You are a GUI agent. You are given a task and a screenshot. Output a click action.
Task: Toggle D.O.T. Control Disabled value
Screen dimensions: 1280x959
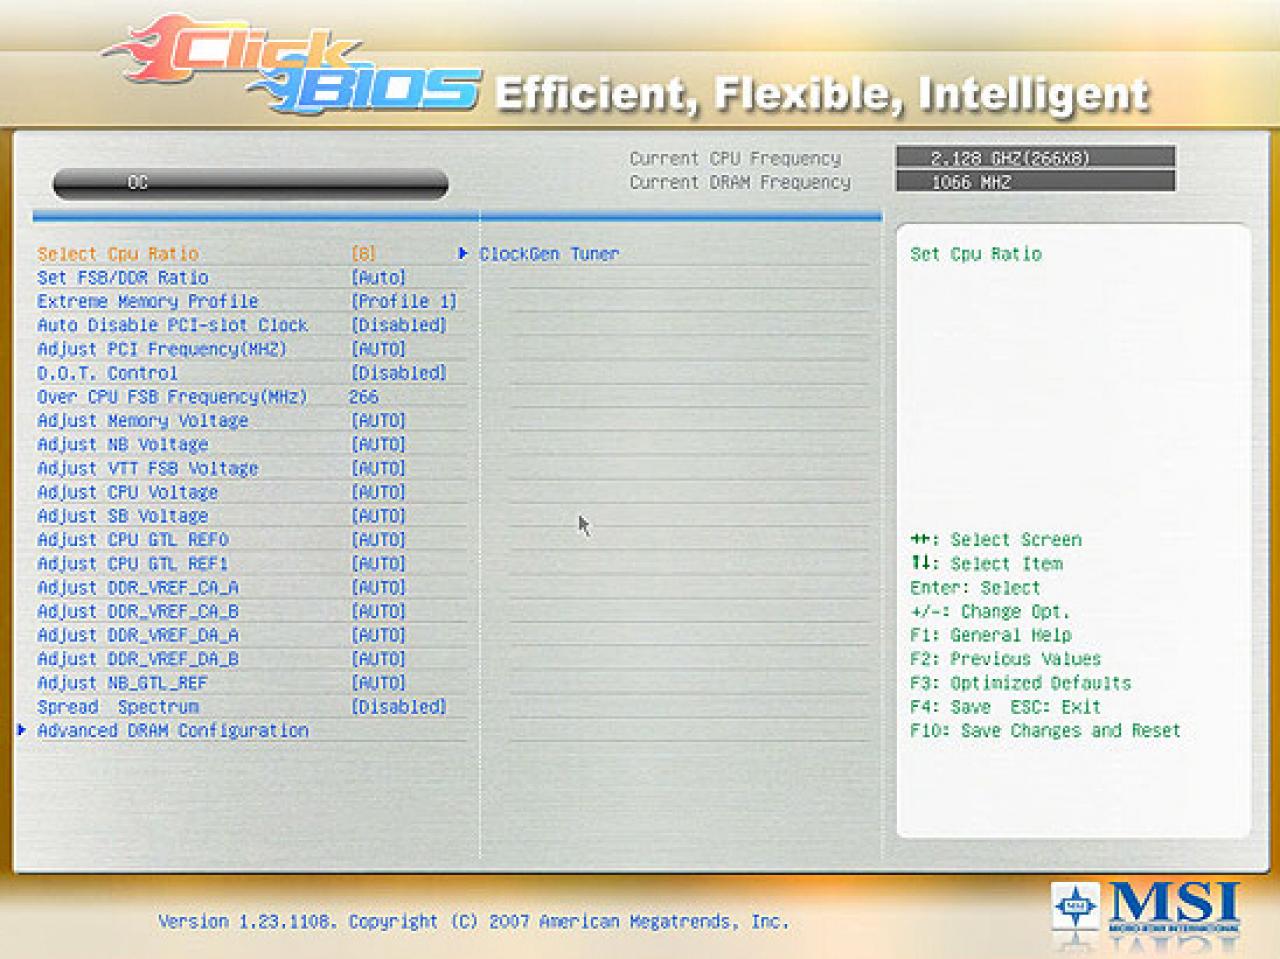398,373
